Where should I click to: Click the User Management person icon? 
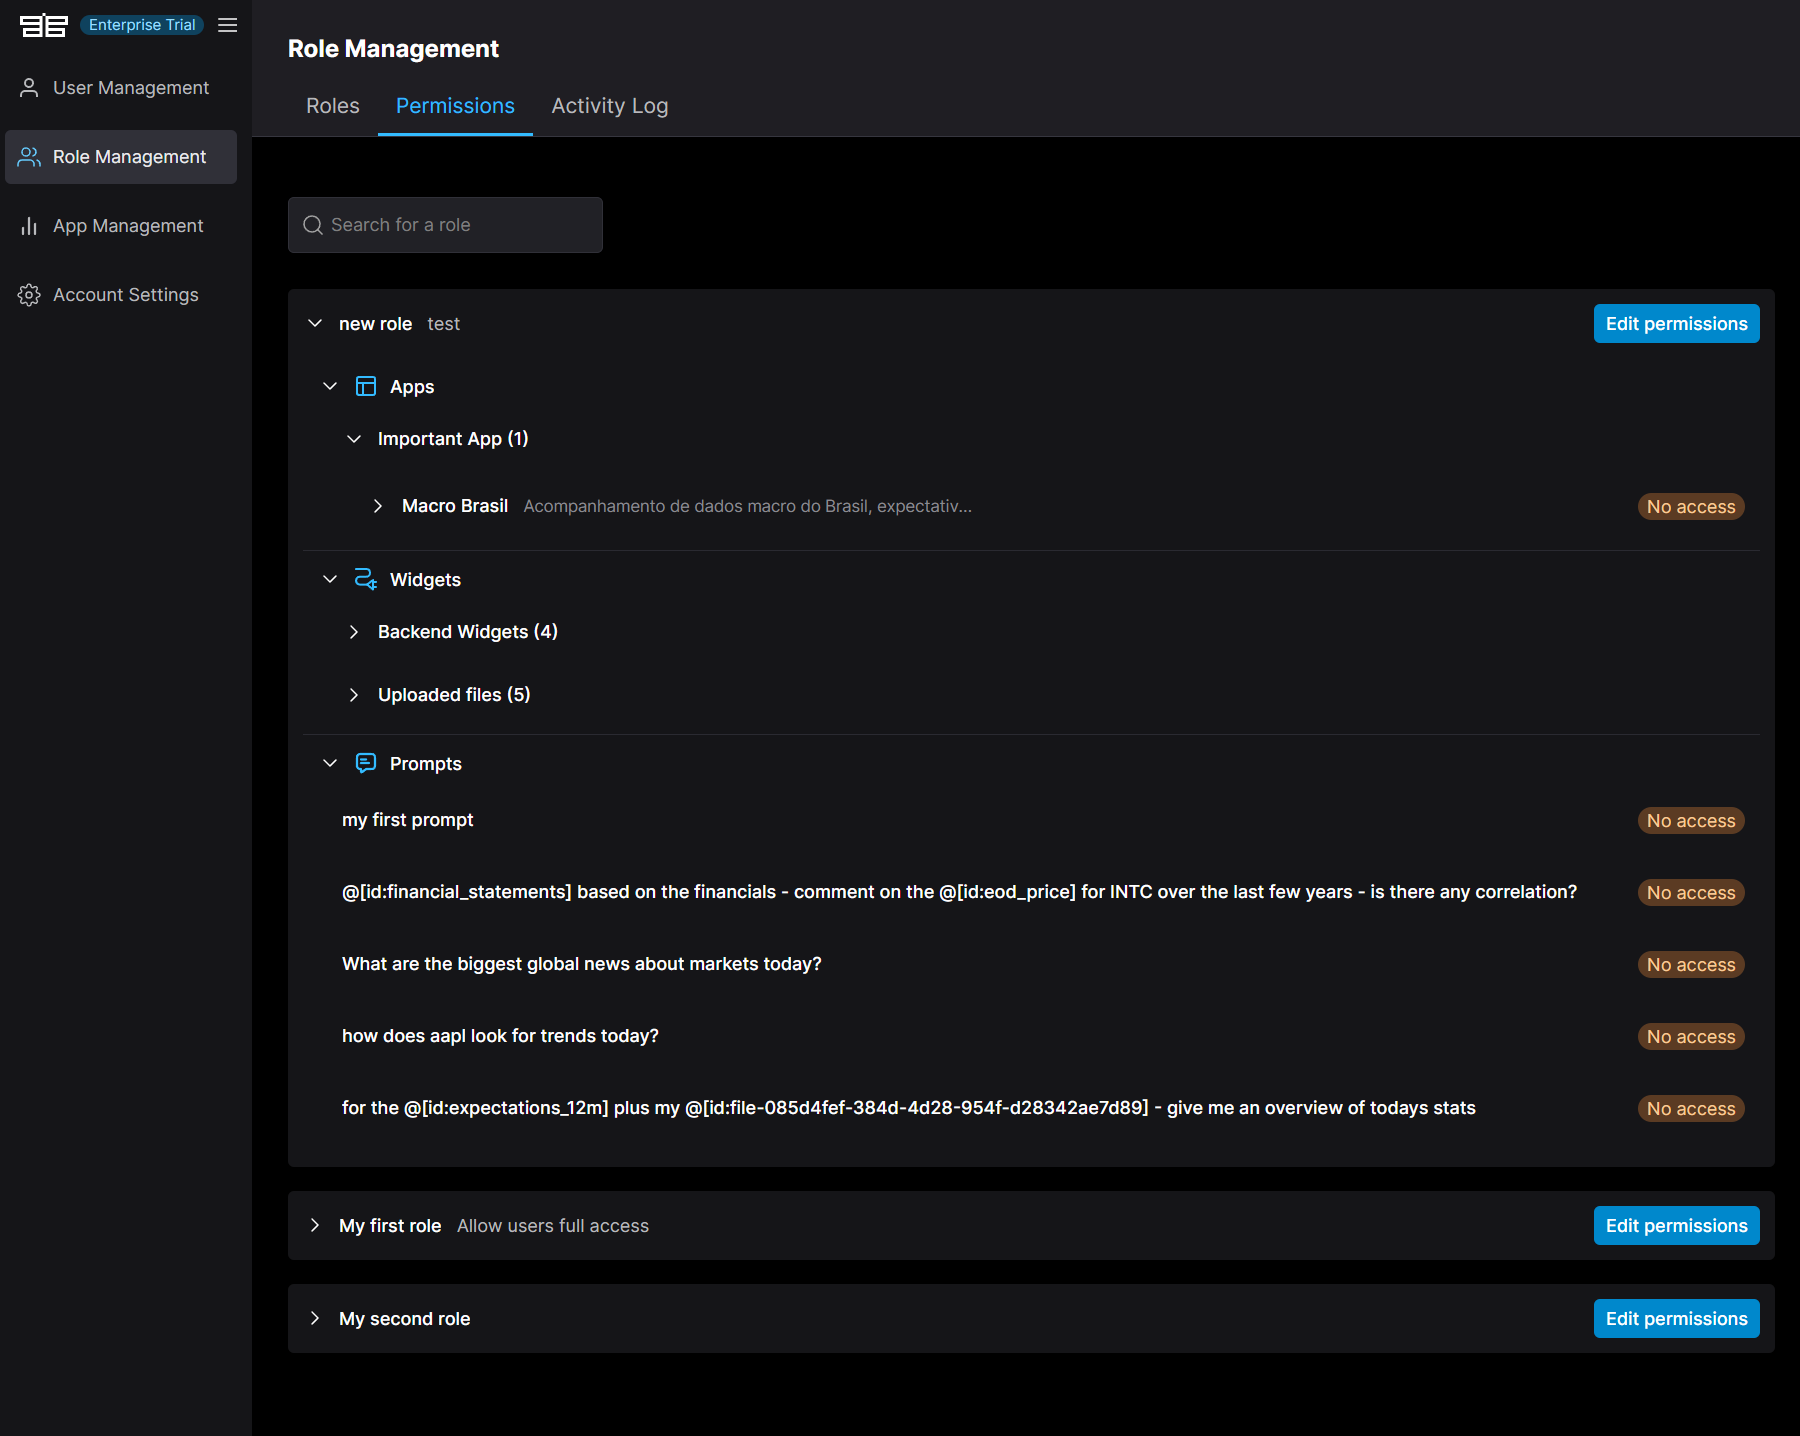tap(29, 88)
